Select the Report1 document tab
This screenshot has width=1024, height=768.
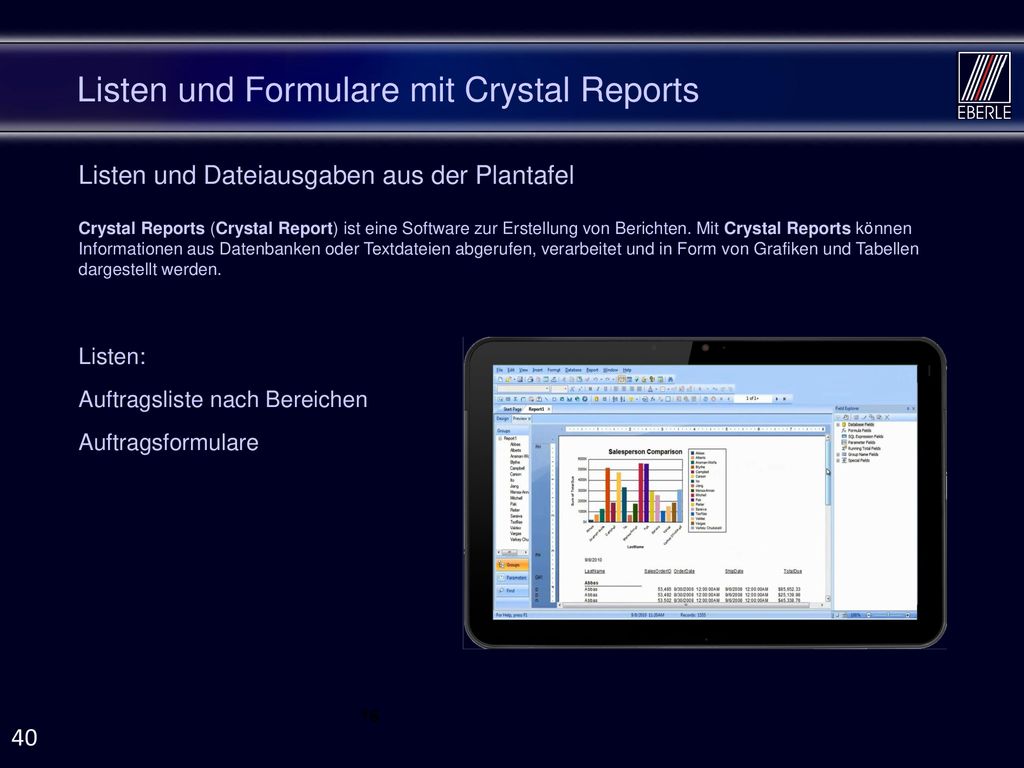536,409
